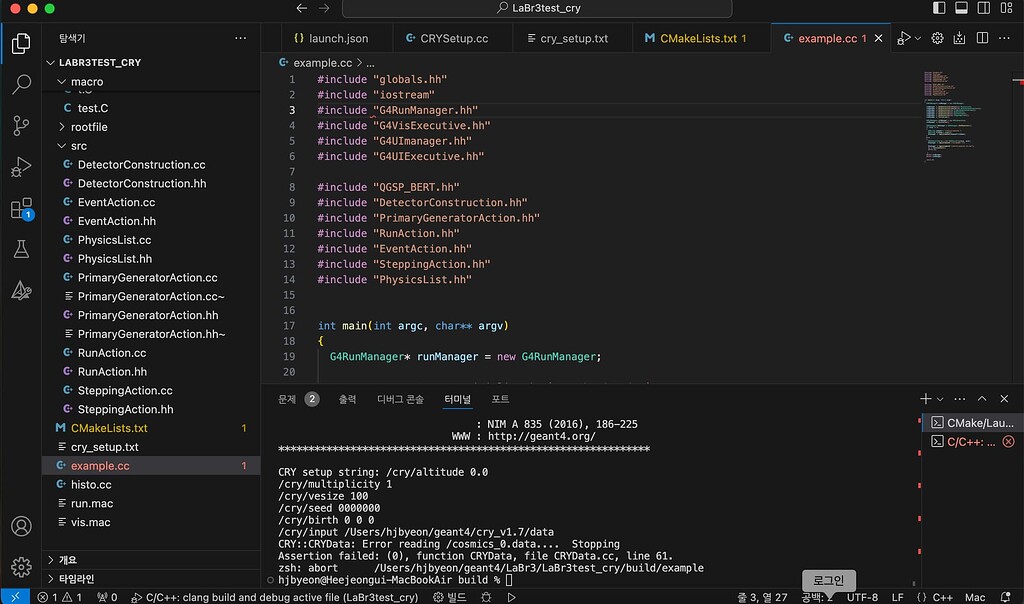1024x604 pixels.
Task: Click the Accounts icon at sidebar bottom
Action: click(22, 526)
